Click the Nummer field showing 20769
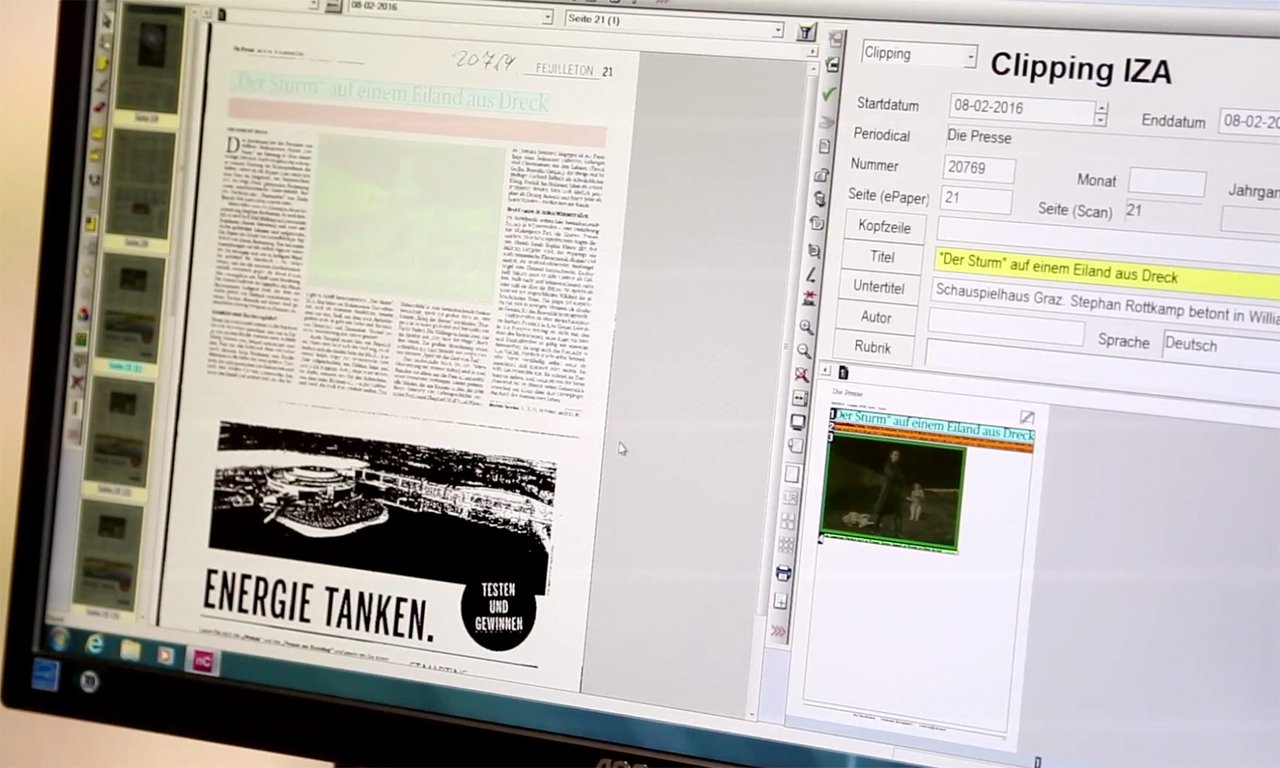The height and width of the screenshot is (768, 1280). [x=979, y=169]
